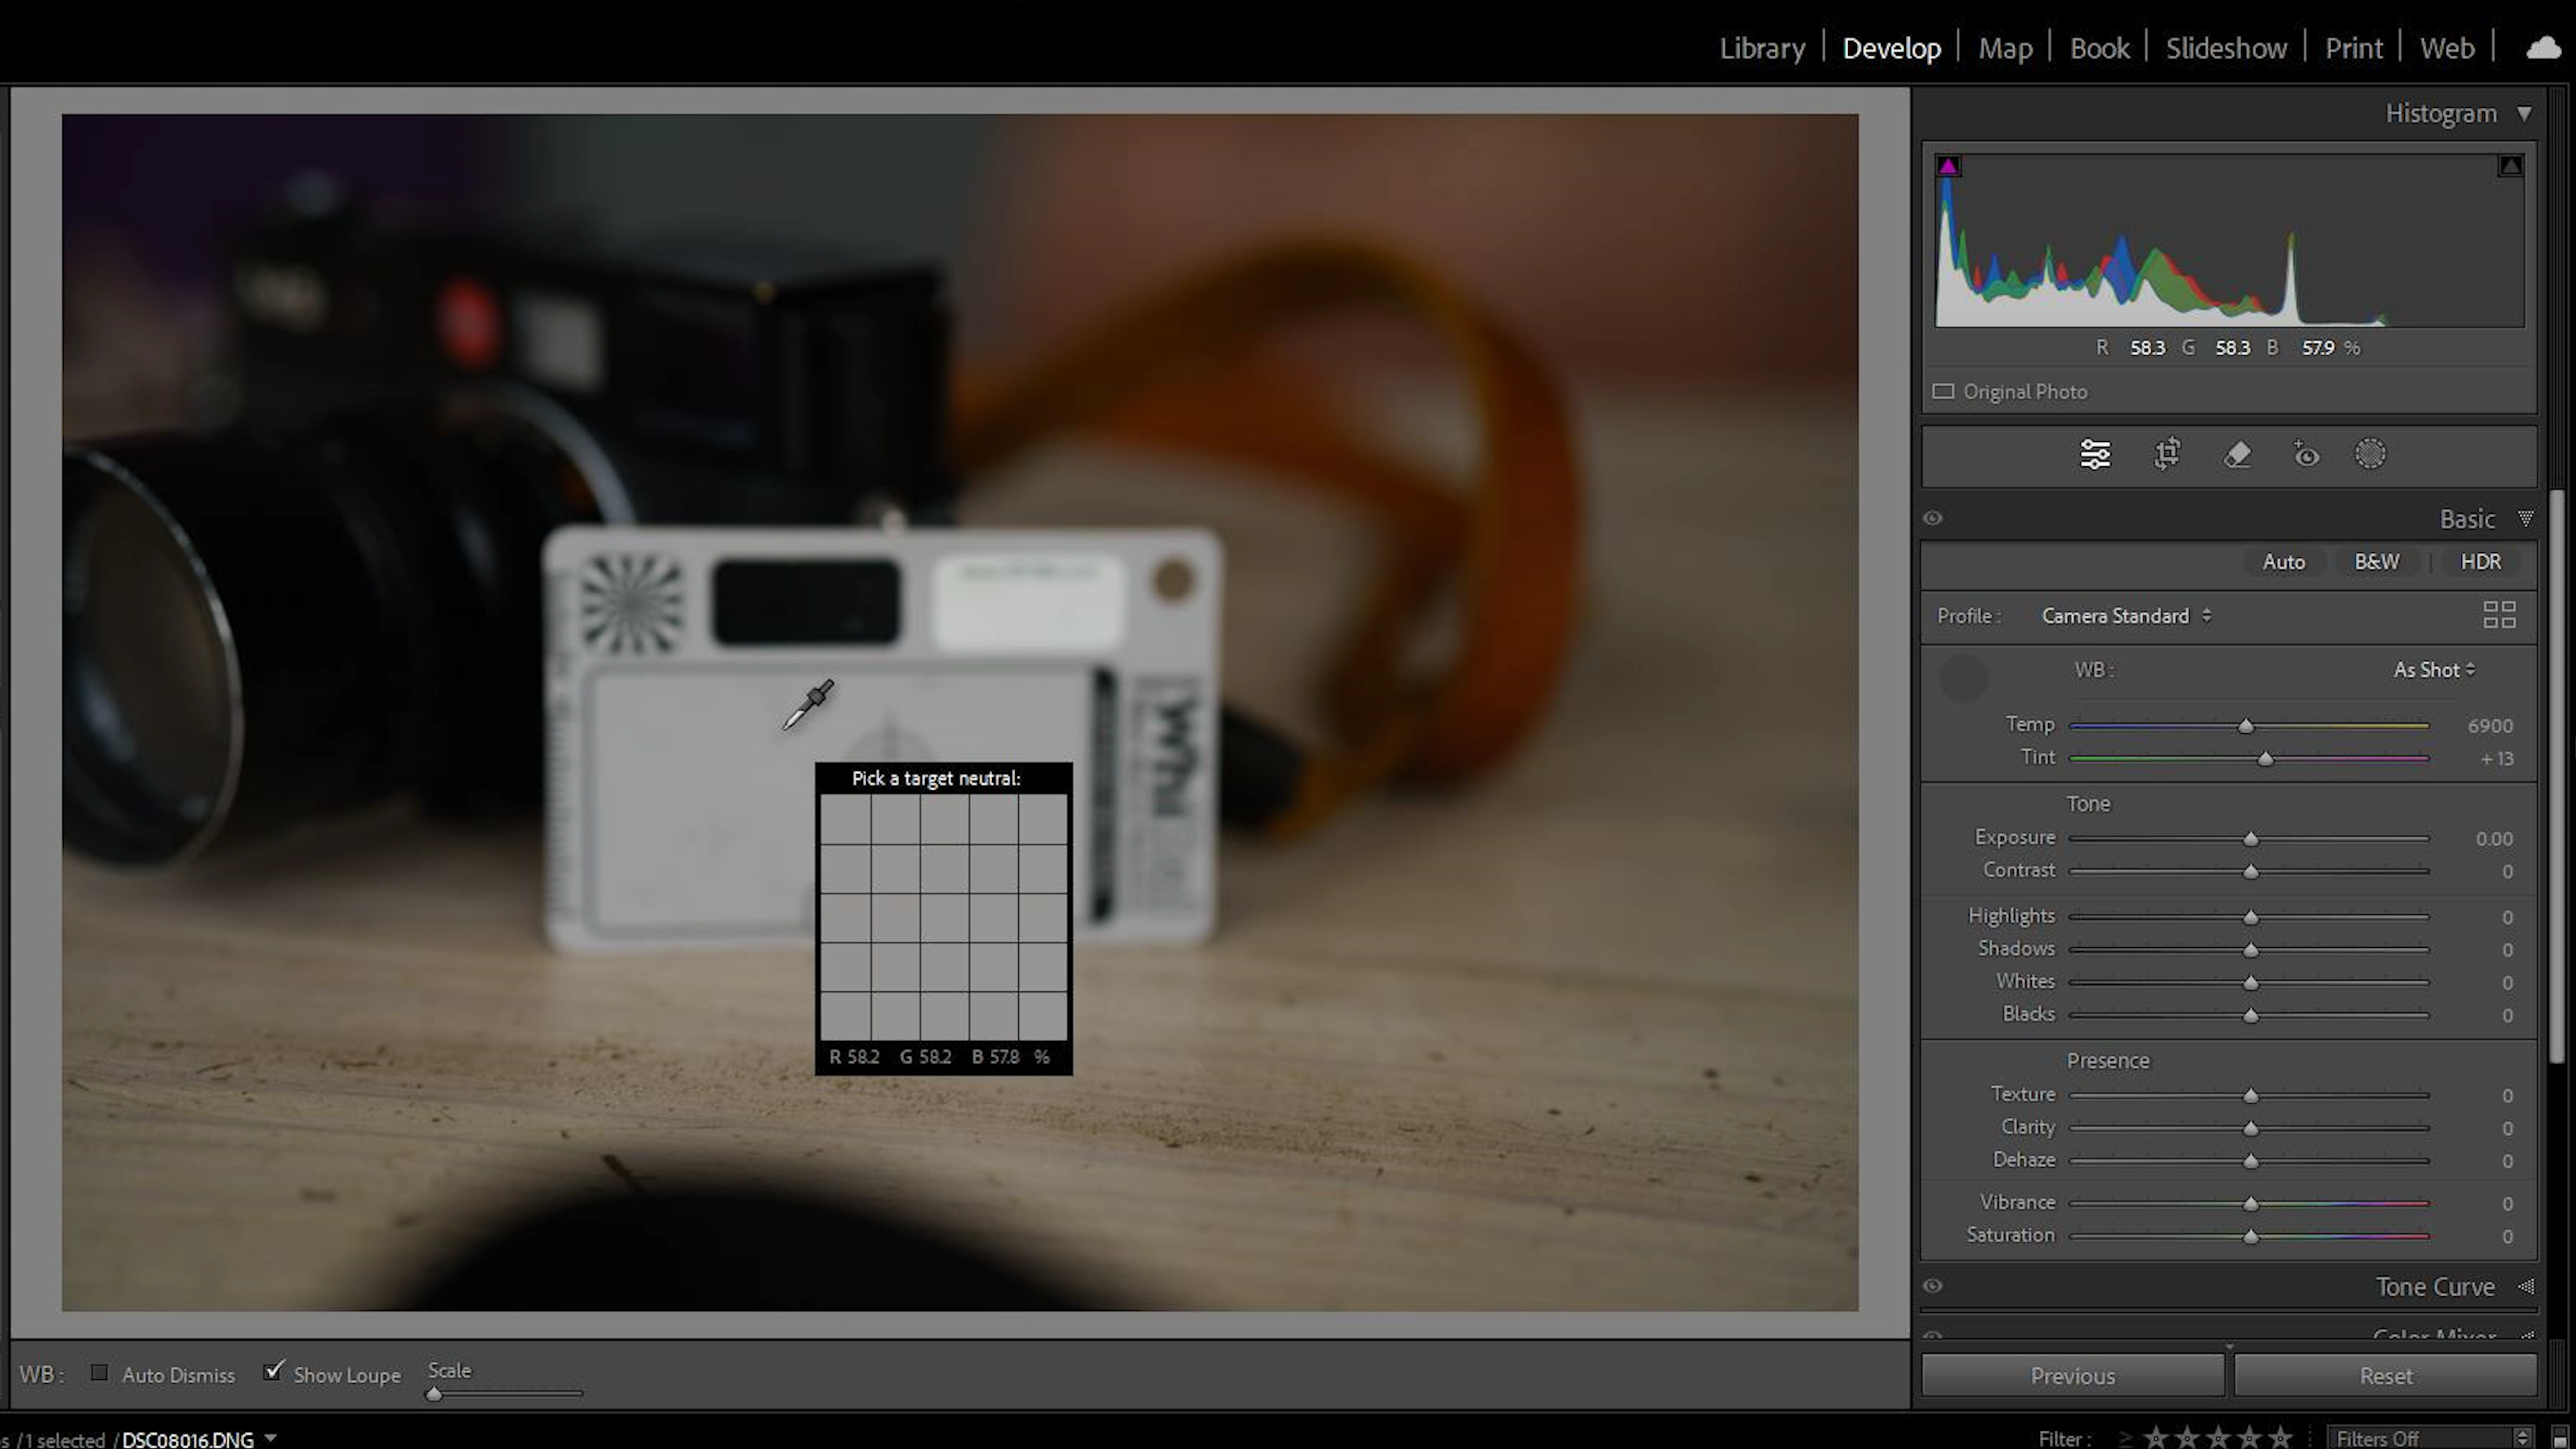
Task: Toggle visibility of Tone Curve adjustments
Action: tap(1933, 1286)
